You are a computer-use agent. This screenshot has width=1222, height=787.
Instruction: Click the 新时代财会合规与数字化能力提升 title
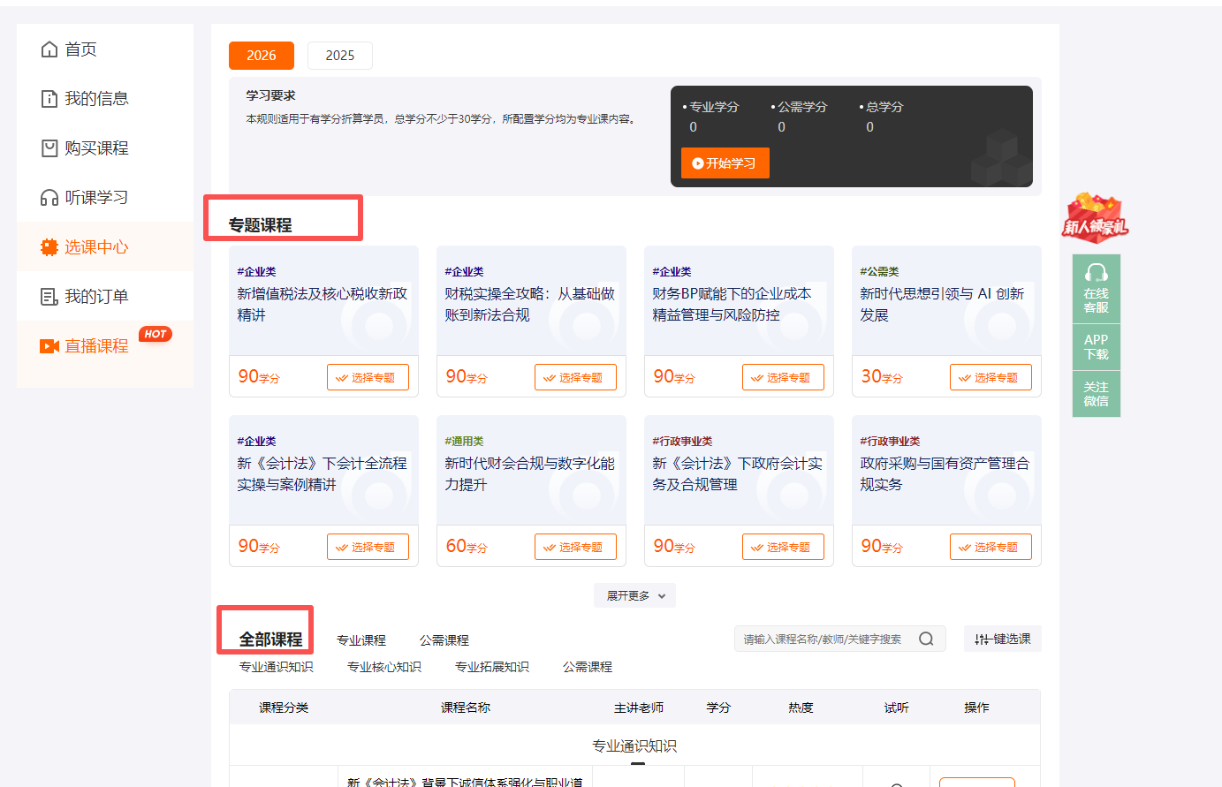(530, 474)
